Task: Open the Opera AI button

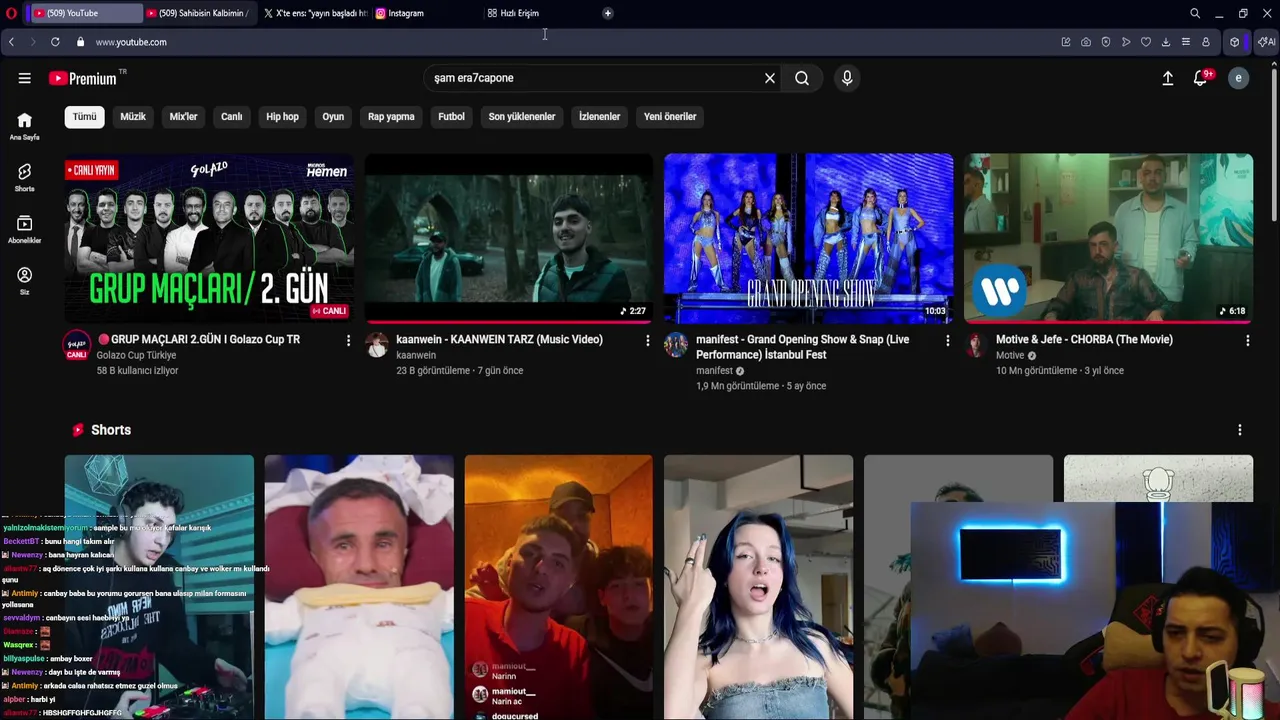Action: pyautogui.click(x=1266, y=42)
